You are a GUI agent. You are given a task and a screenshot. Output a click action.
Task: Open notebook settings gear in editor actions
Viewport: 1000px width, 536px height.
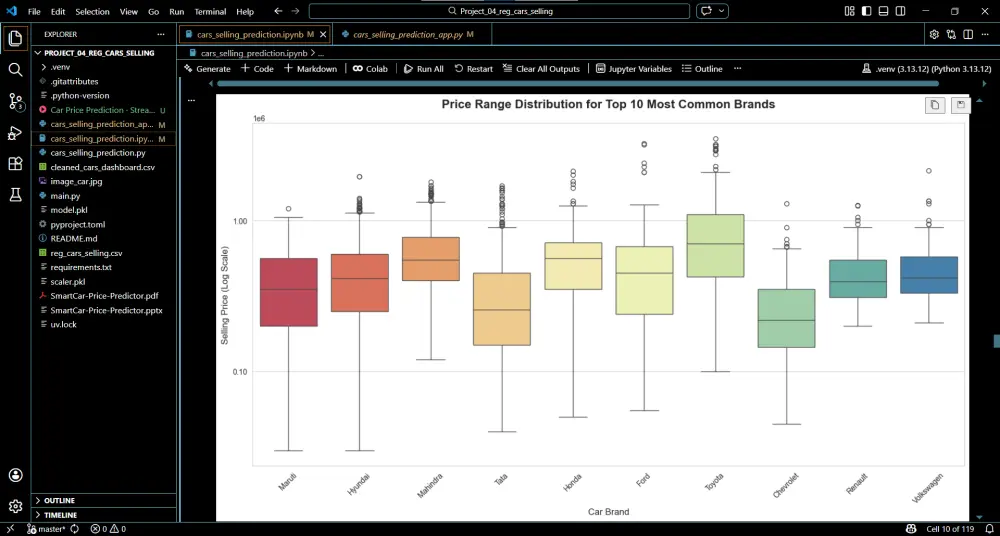(x=934, y=34)
